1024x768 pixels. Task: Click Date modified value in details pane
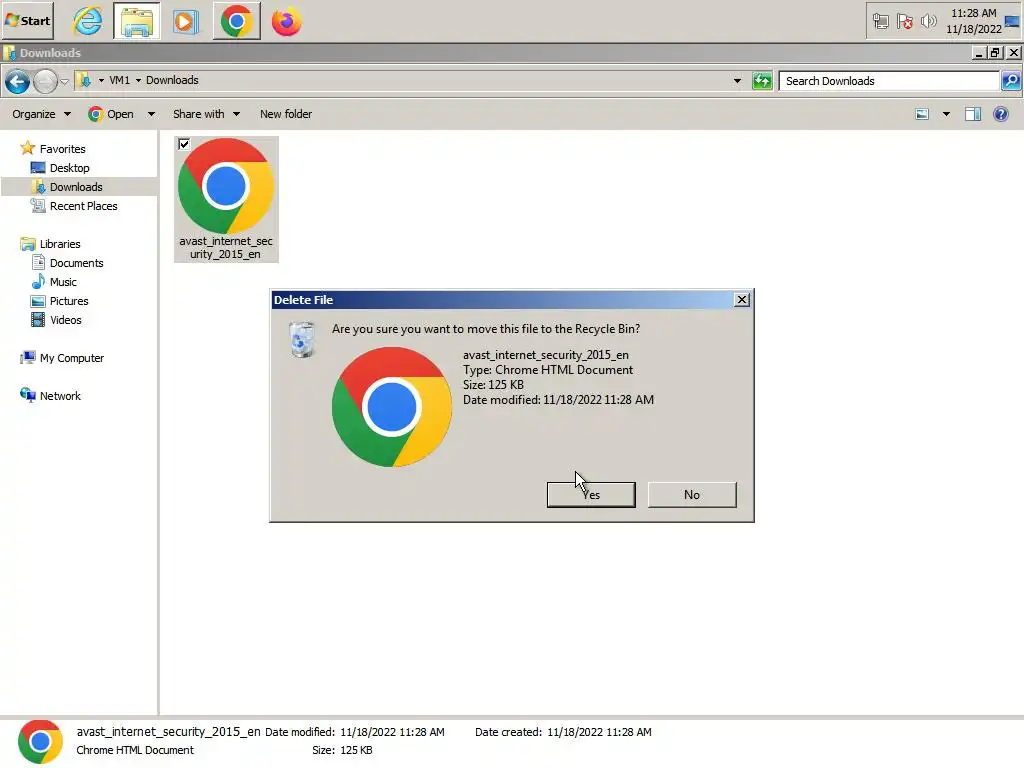point(392,732)
